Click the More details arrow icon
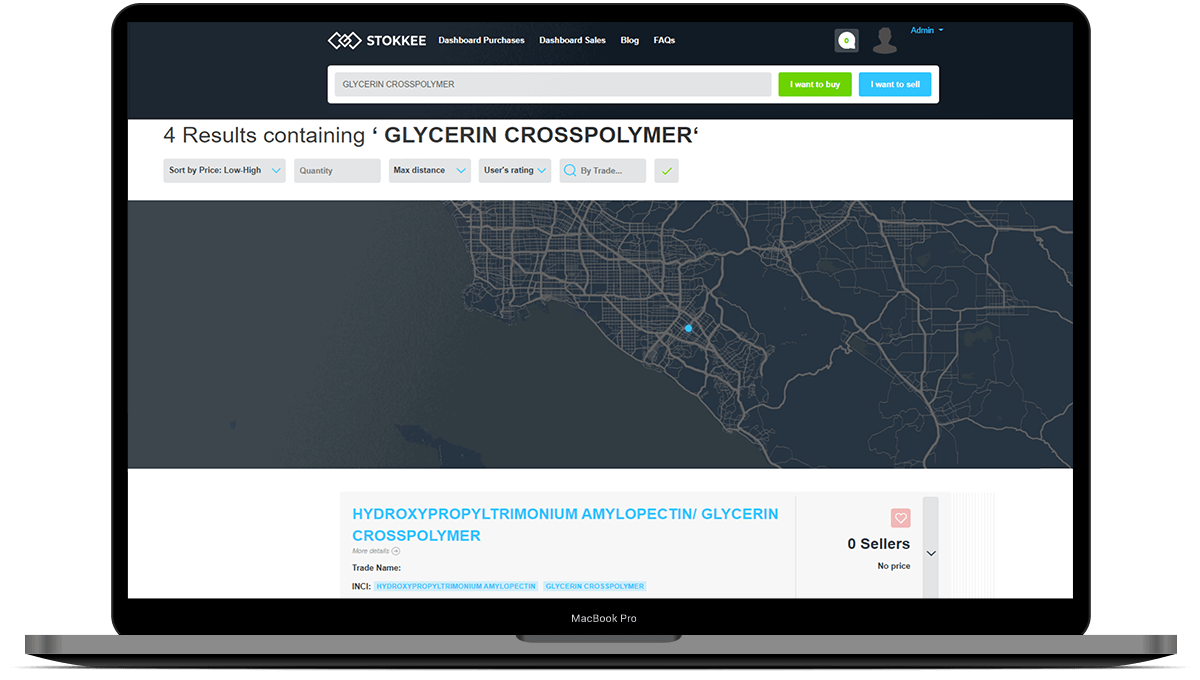 point(396,551)
